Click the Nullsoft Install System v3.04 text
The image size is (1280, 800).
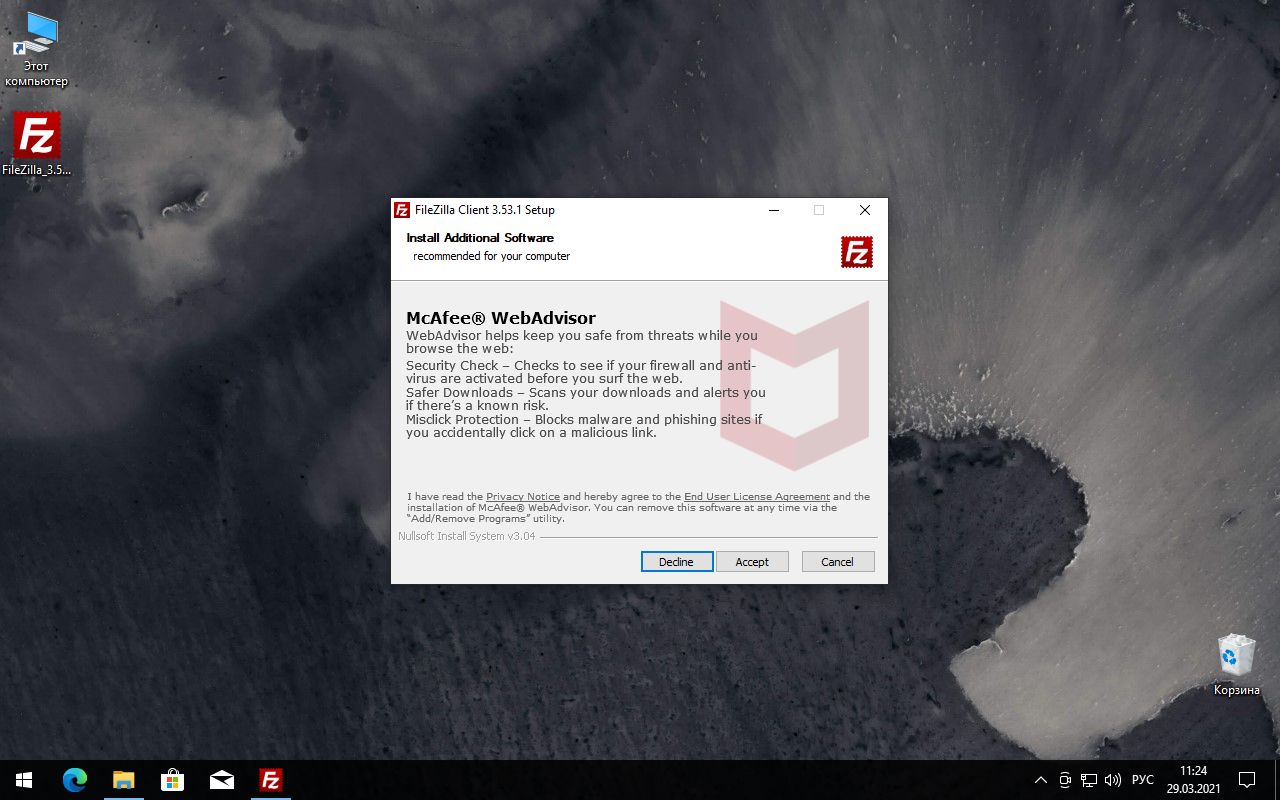467,536
